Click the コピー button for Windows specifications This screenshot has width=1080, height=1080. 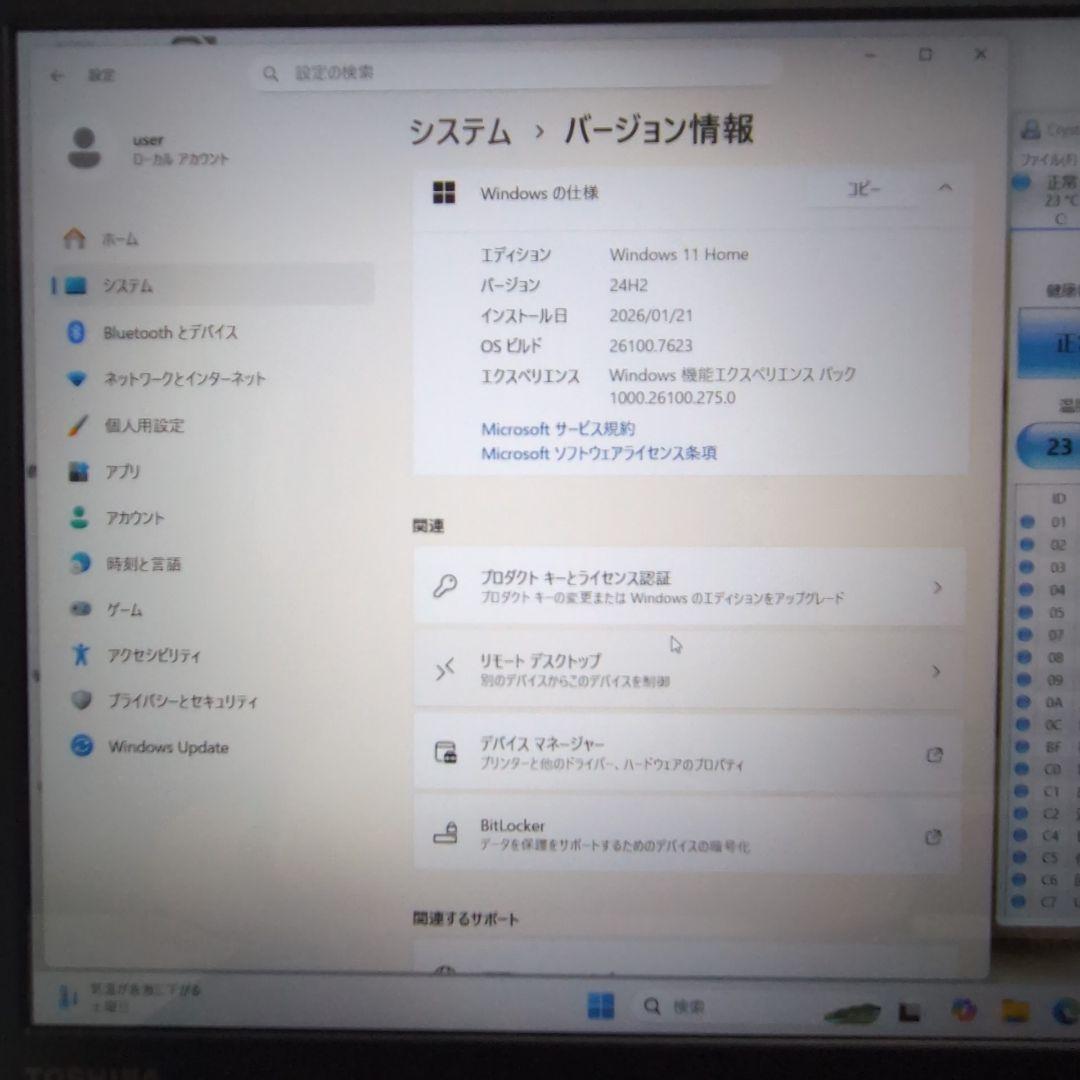(x=865, y=188)
